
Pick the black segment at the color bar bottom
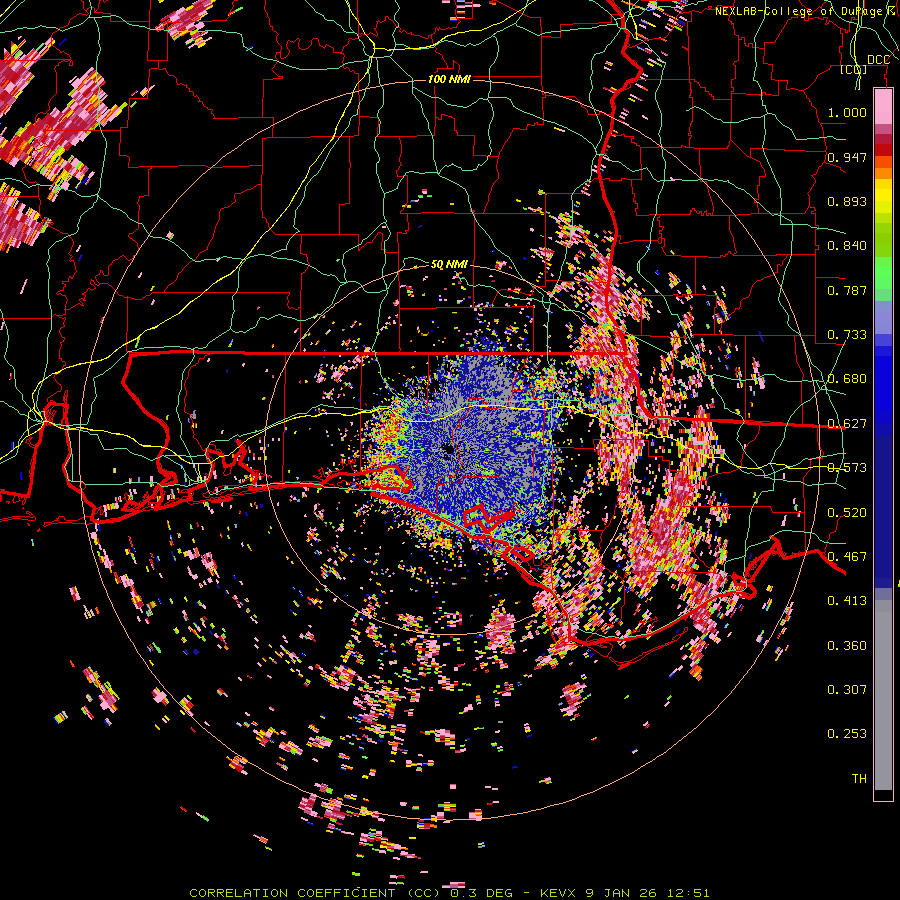[x=883, y=795]
